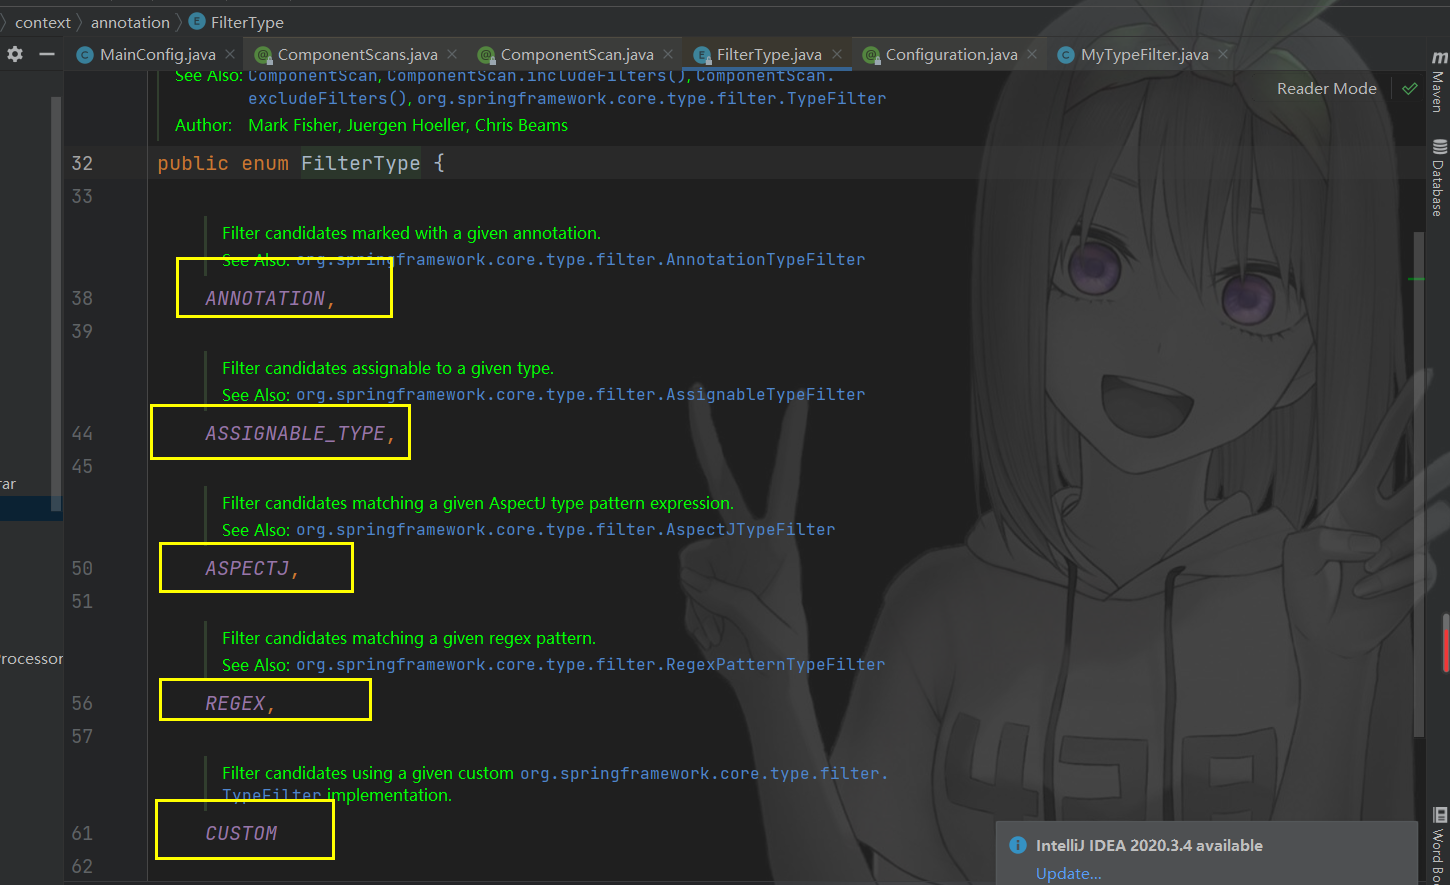The height and width of the screenshot is (885, 1450).
Task: Close MyTypeFilter.java tab
Action: pyautogui.click(x=1223, y=54)
